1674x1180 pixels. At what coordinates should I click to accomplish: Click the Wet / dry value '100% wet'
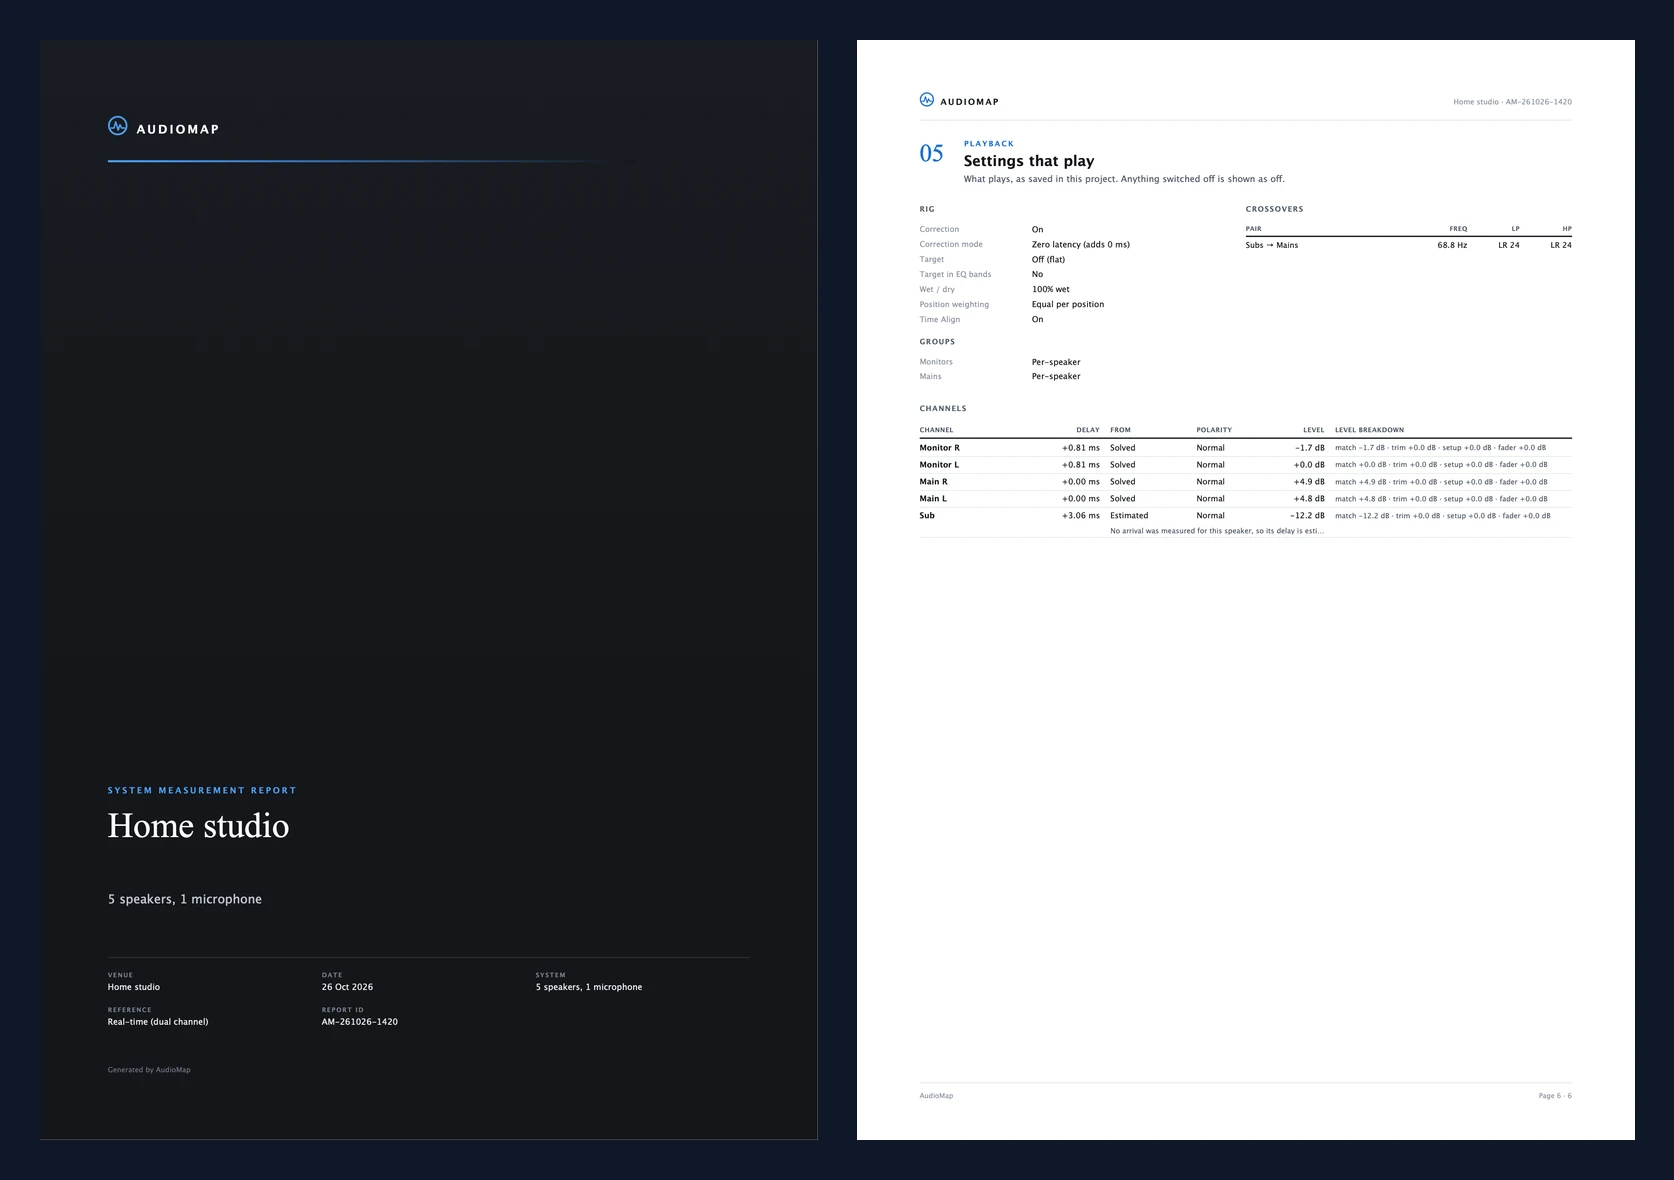coord(1050,290)
